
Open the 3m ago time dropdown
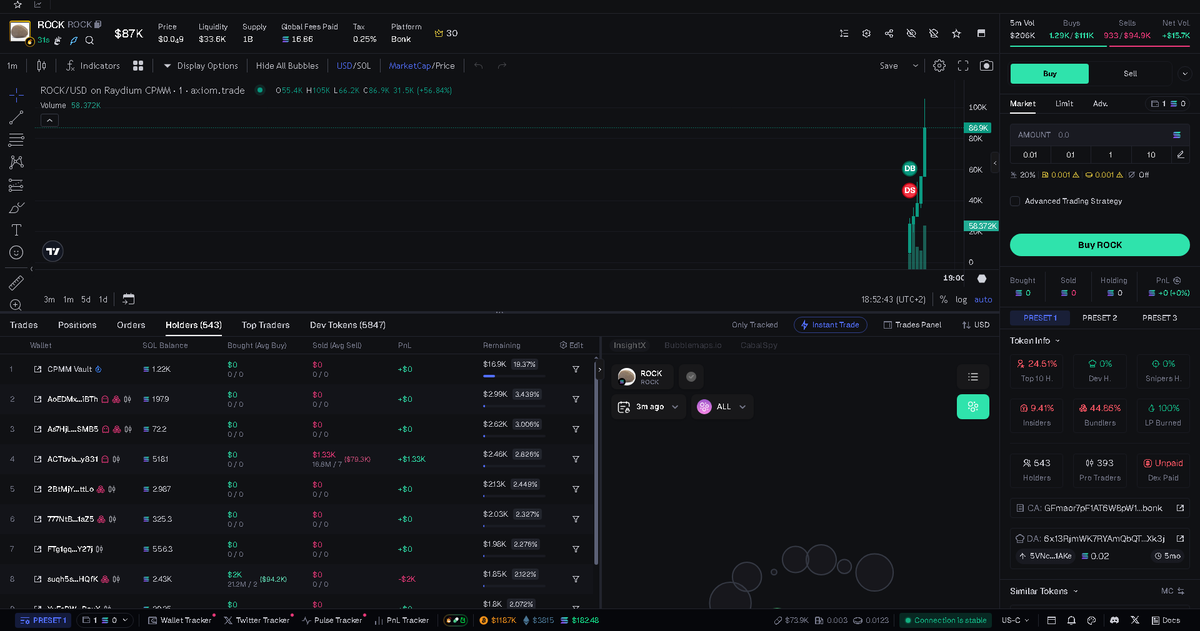pyautogui.click(x=650, y=407)
